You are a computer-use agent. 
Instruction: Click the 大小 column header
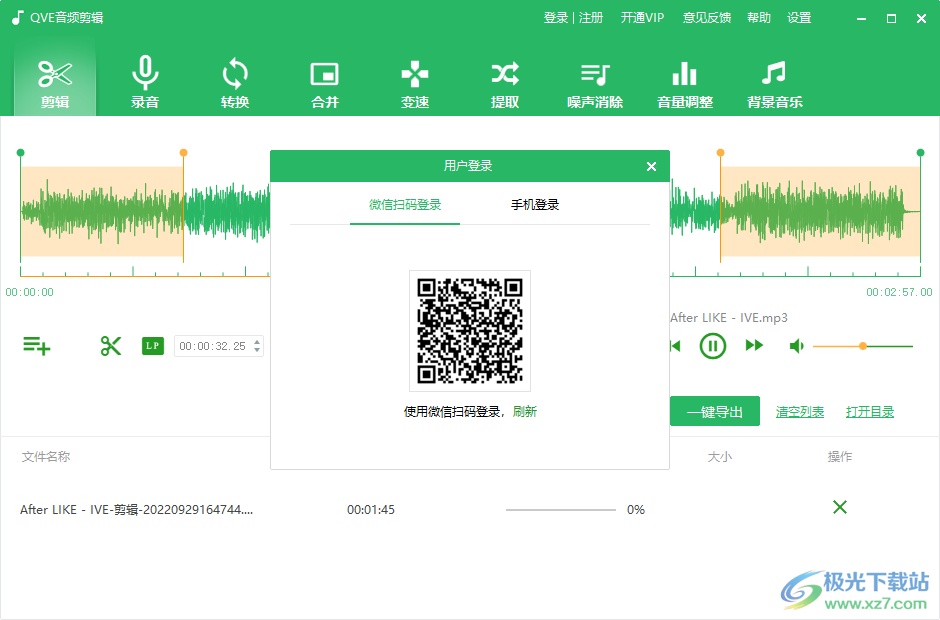(719, 457)
